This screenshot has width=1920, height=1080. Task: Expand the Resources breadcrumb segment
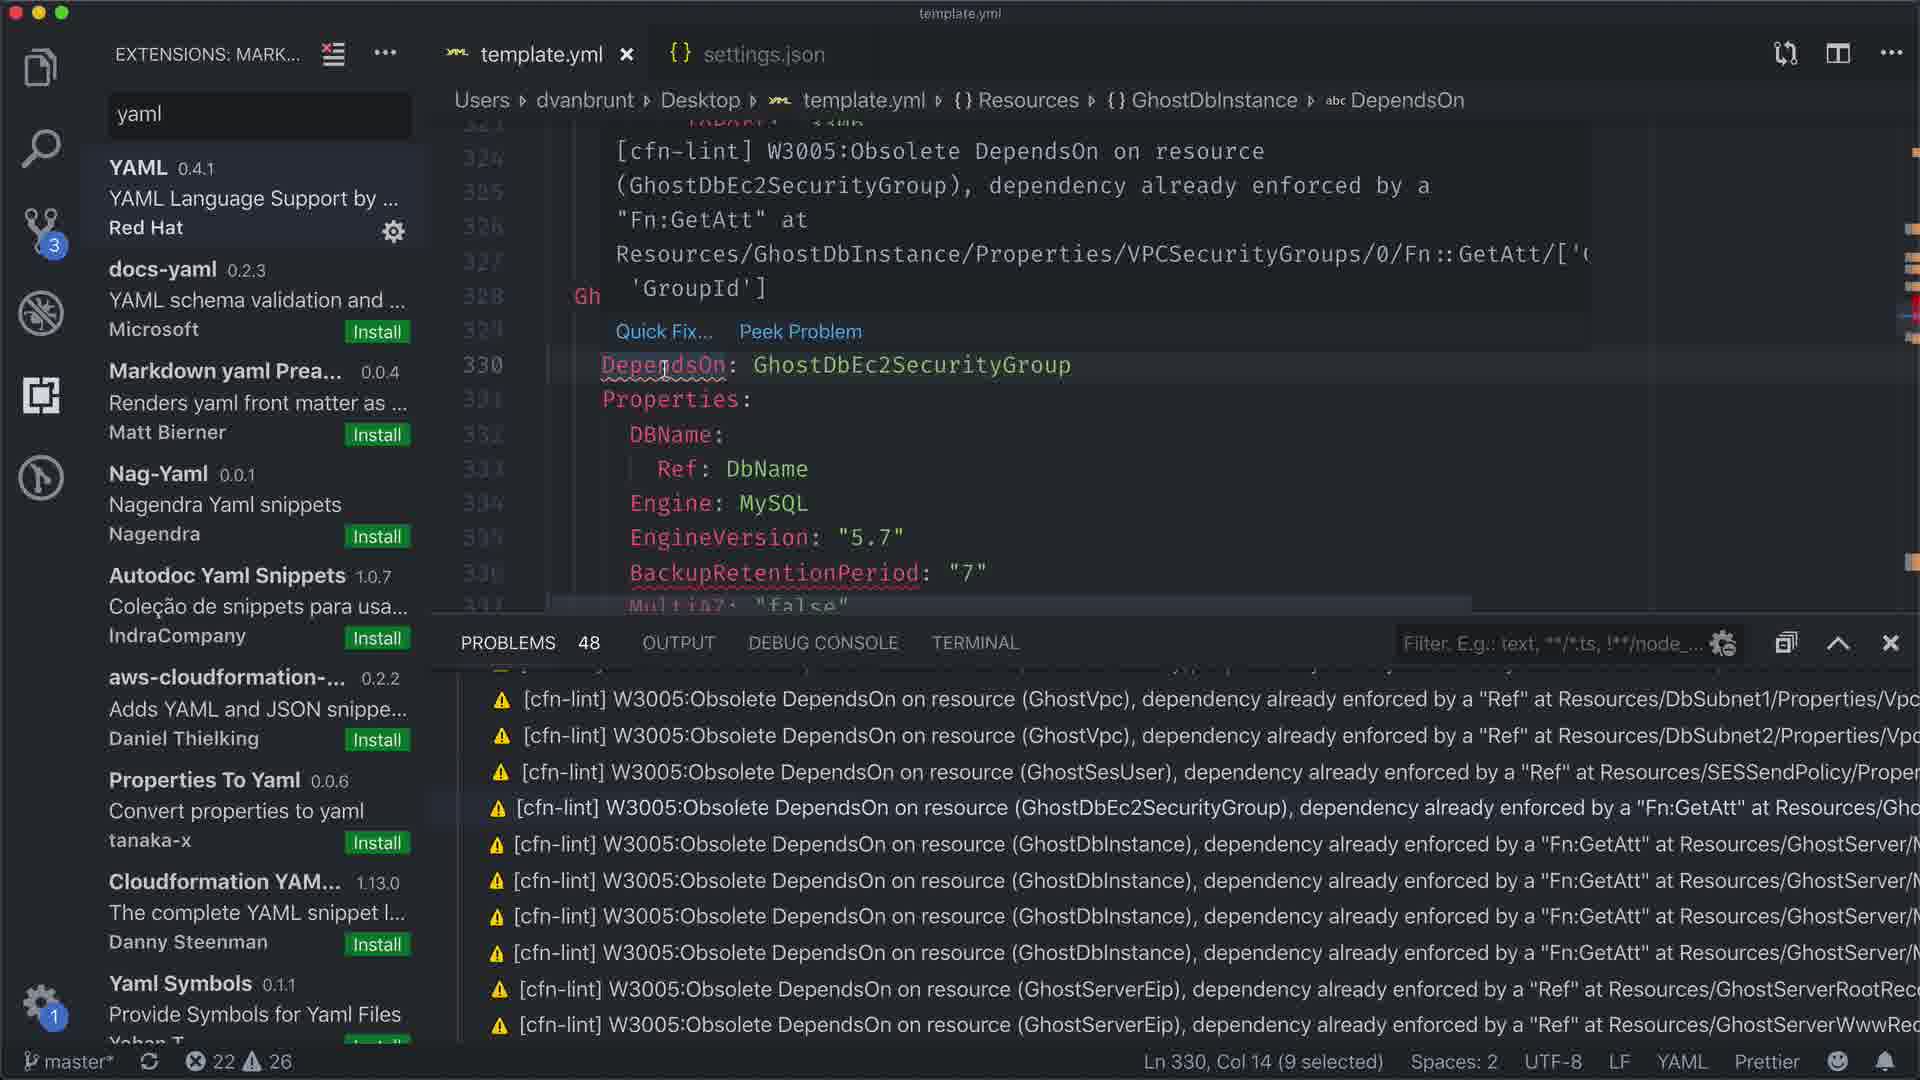[x=1027, y=100]
